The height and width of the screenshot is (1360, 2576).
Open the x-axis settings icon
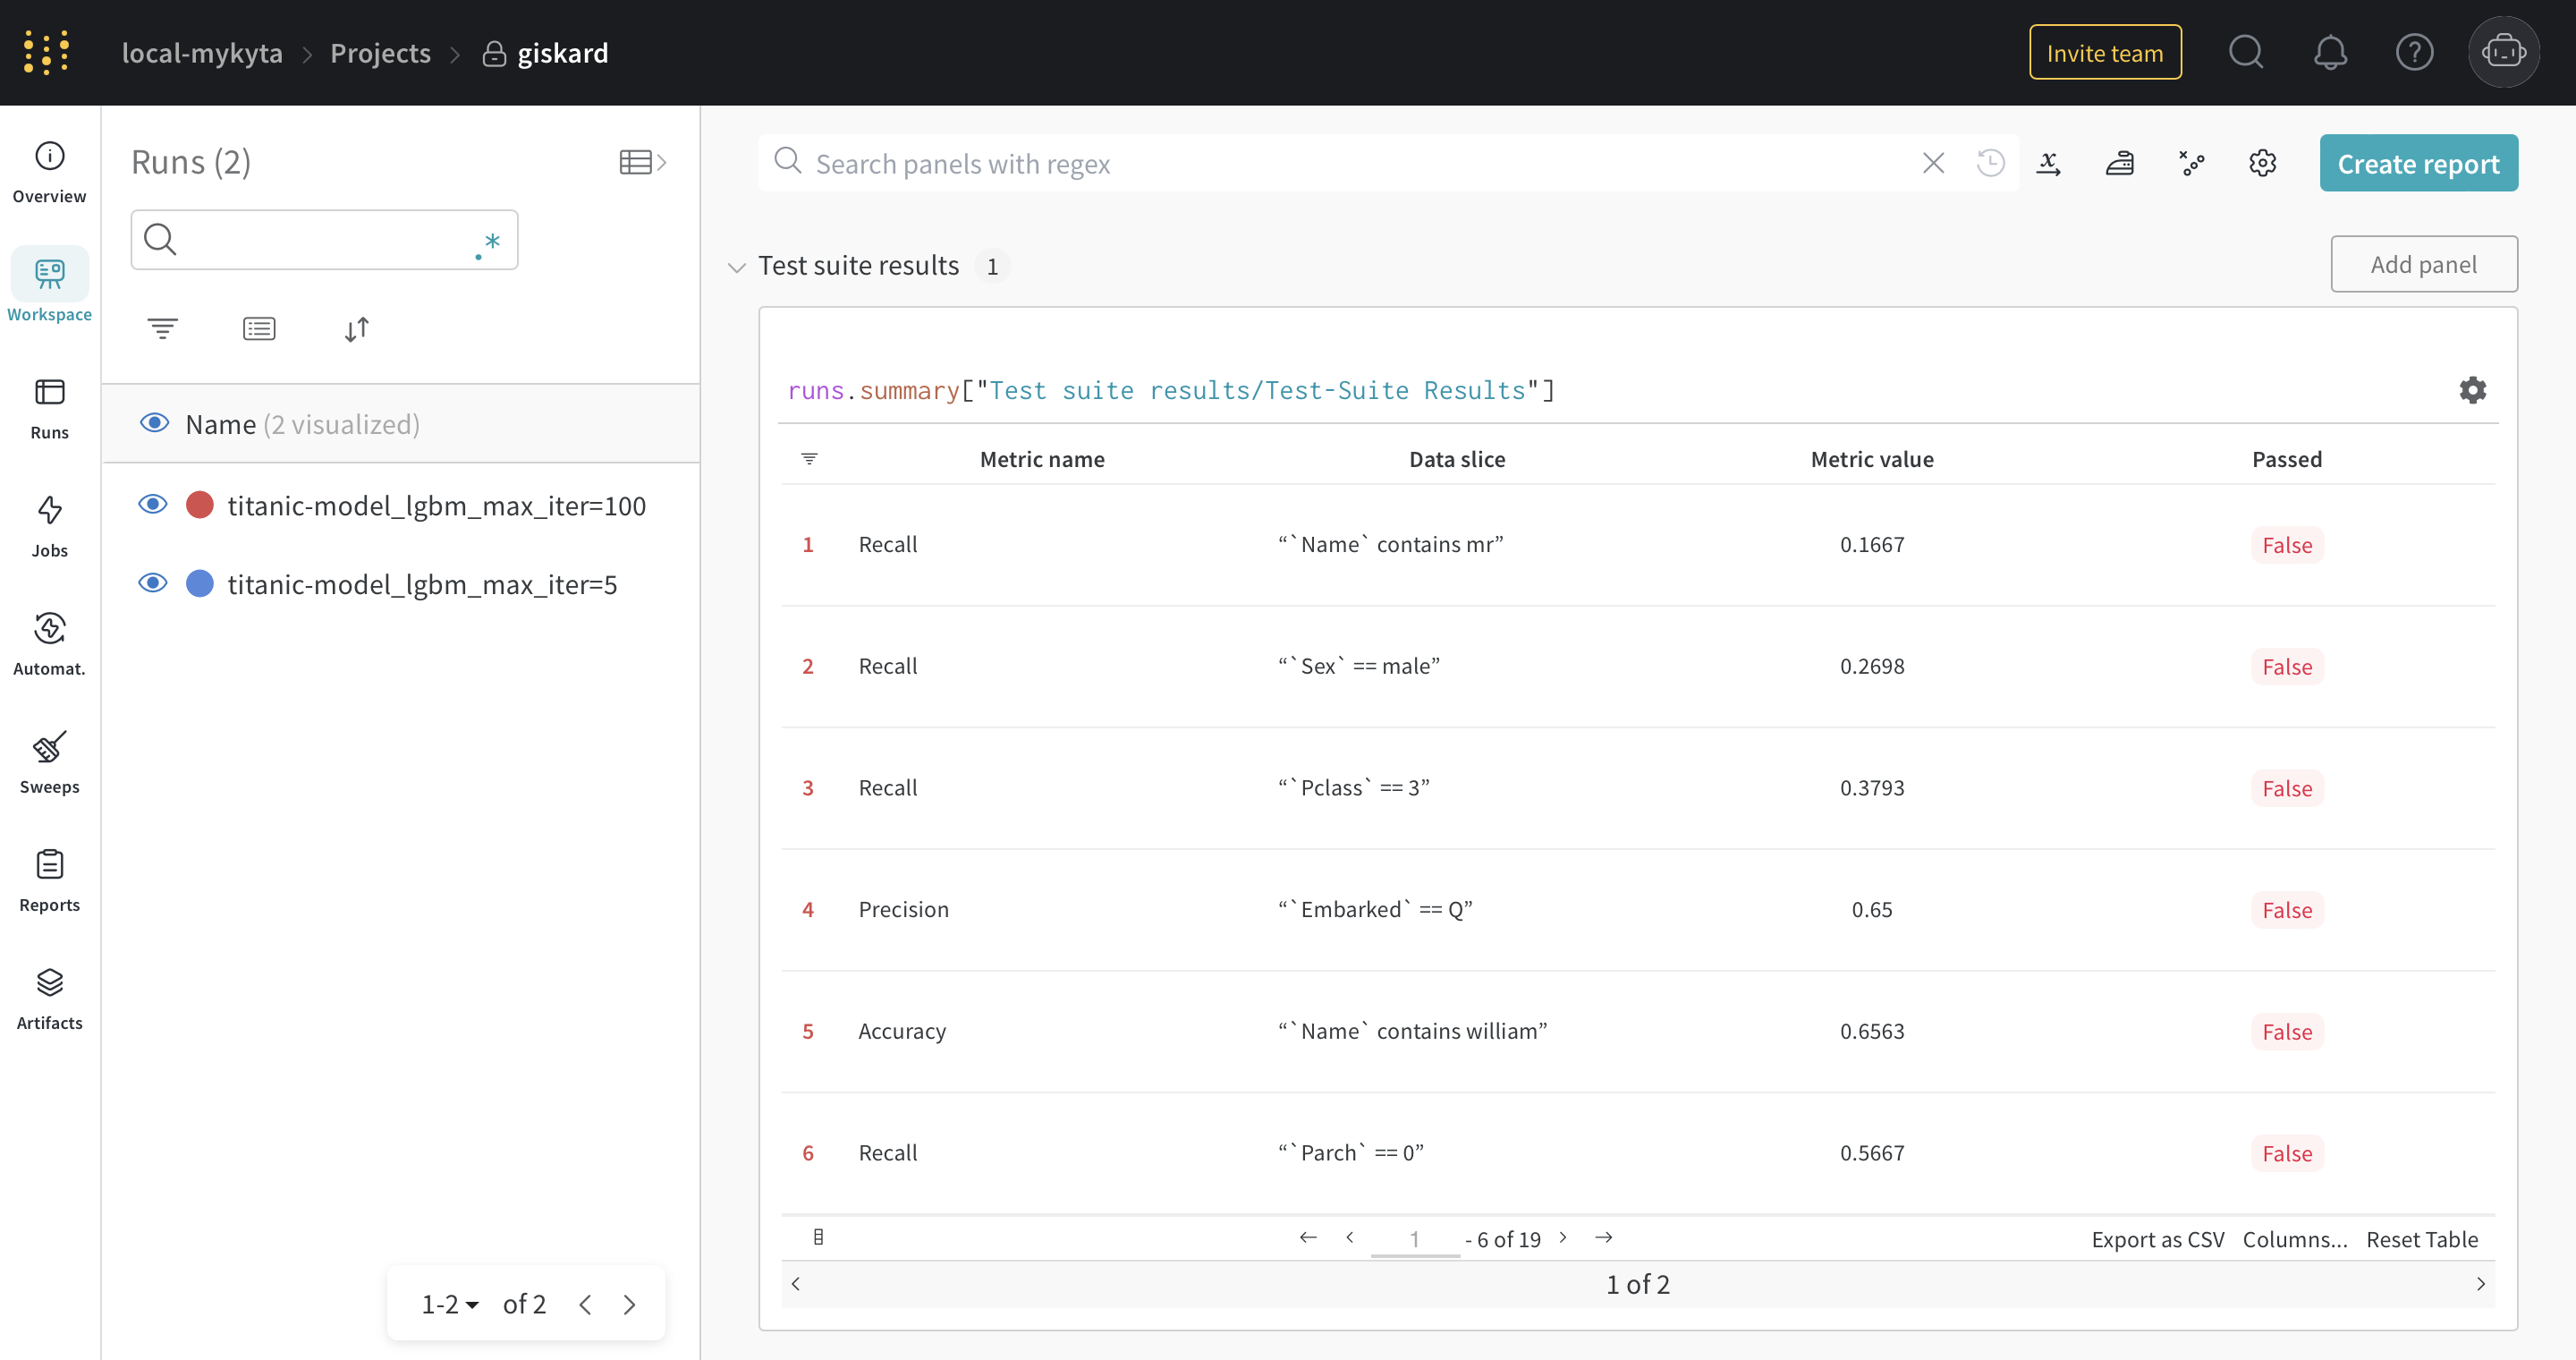(2048, 163)
